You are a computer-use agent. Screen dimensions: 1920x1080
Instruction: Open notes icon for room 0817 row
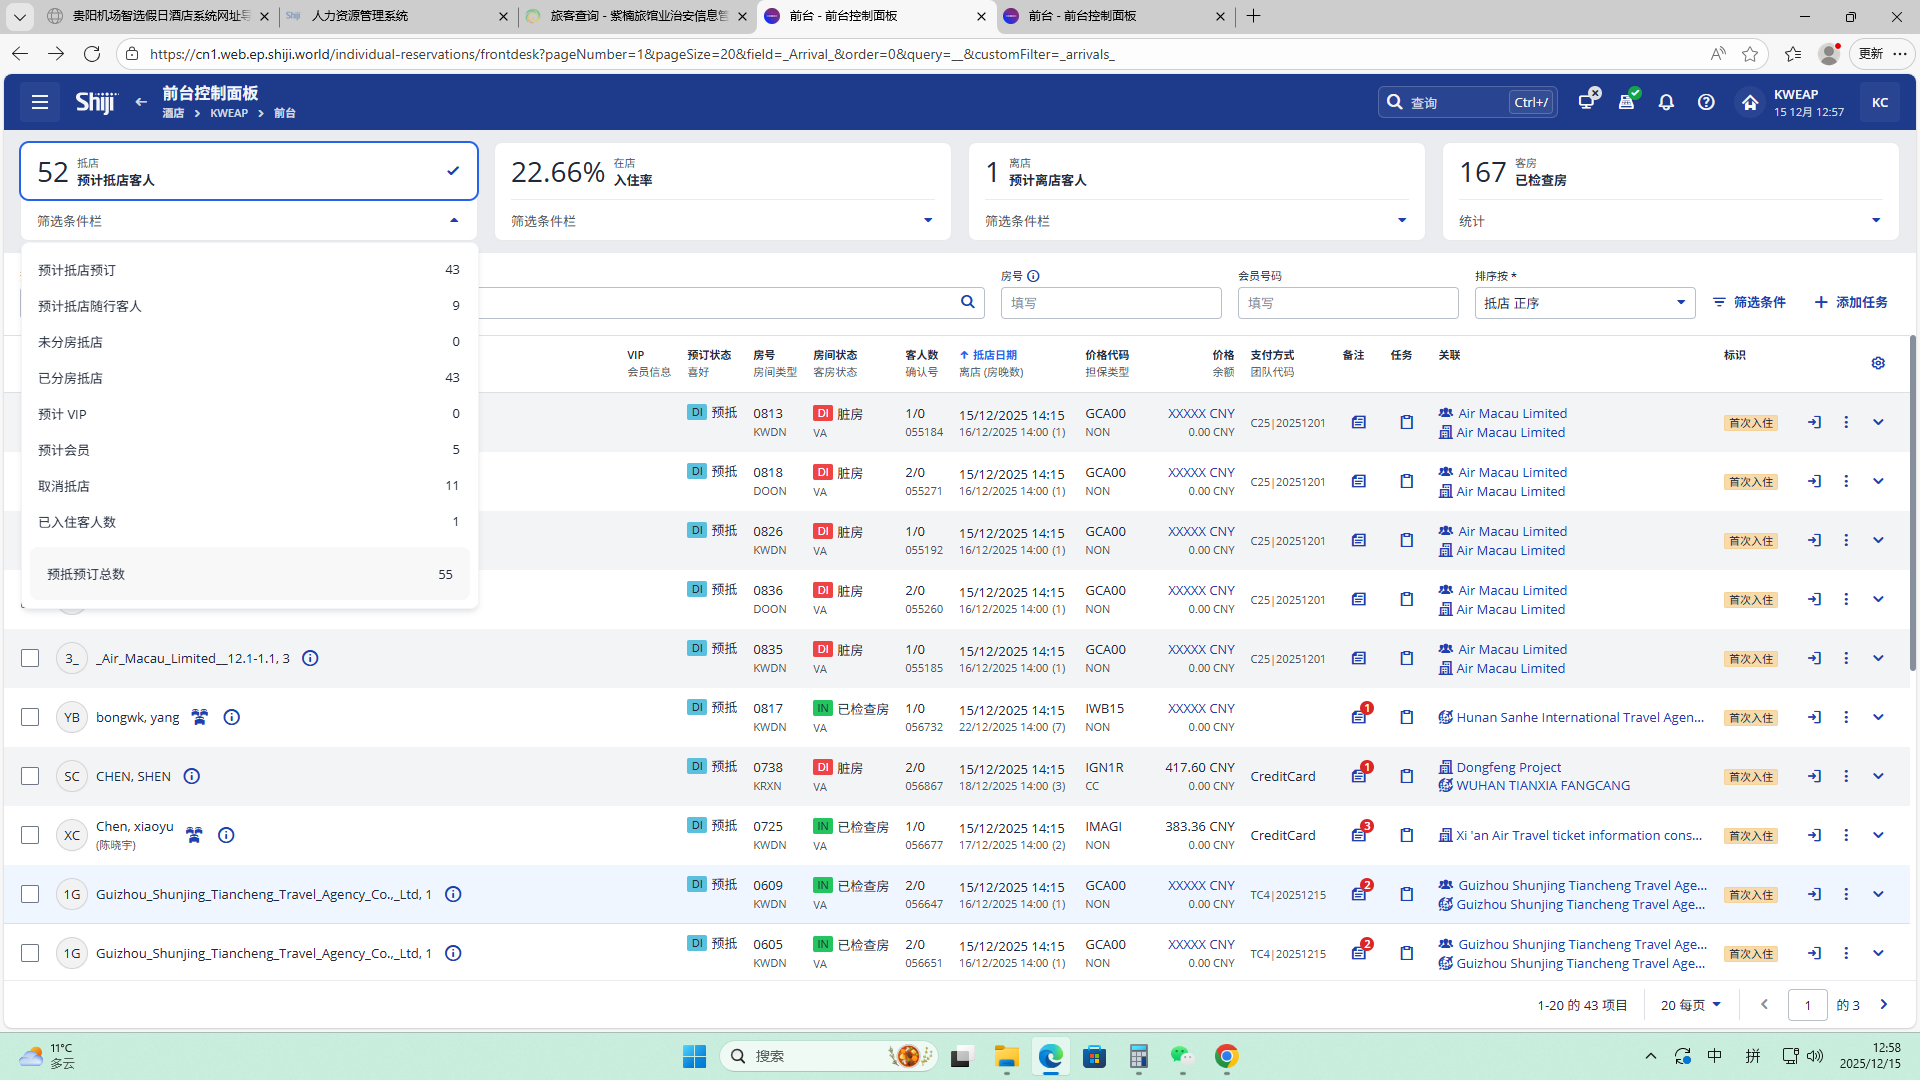click(x=1358, y=717)
